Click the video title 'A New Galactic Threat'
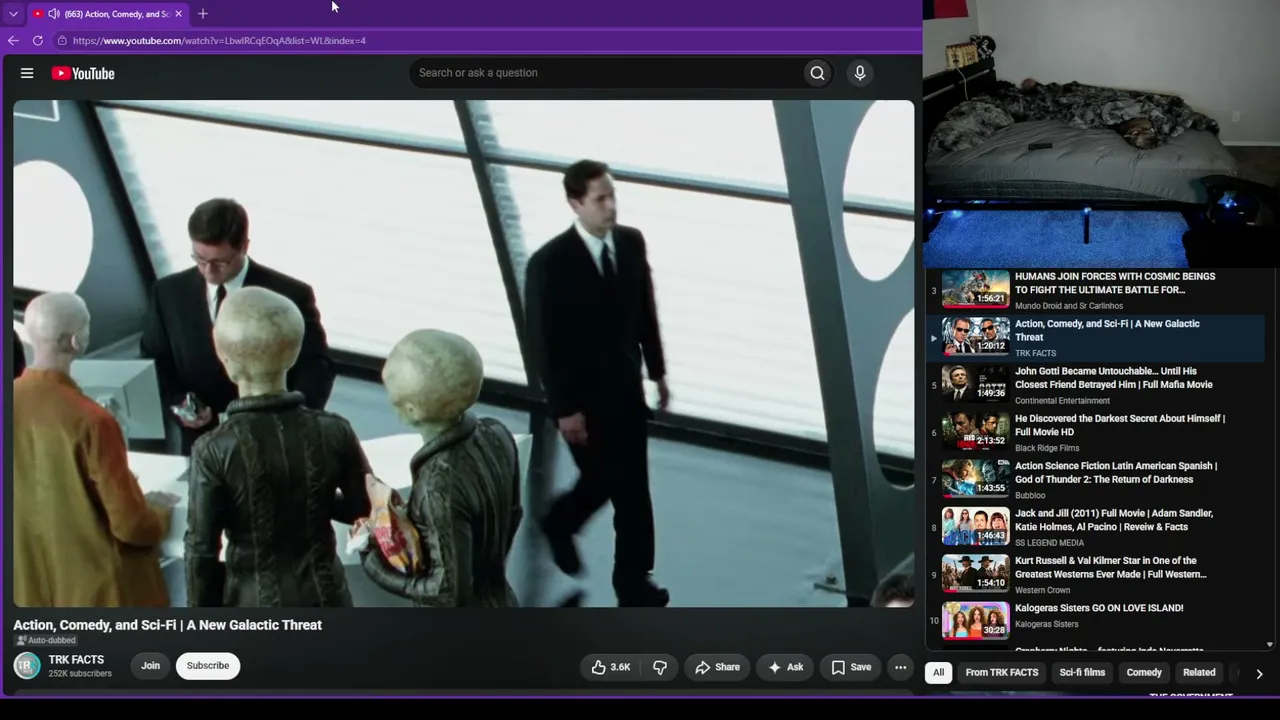Image resolution: width=1280 pixels, height=720 pixels. [167, 625]
